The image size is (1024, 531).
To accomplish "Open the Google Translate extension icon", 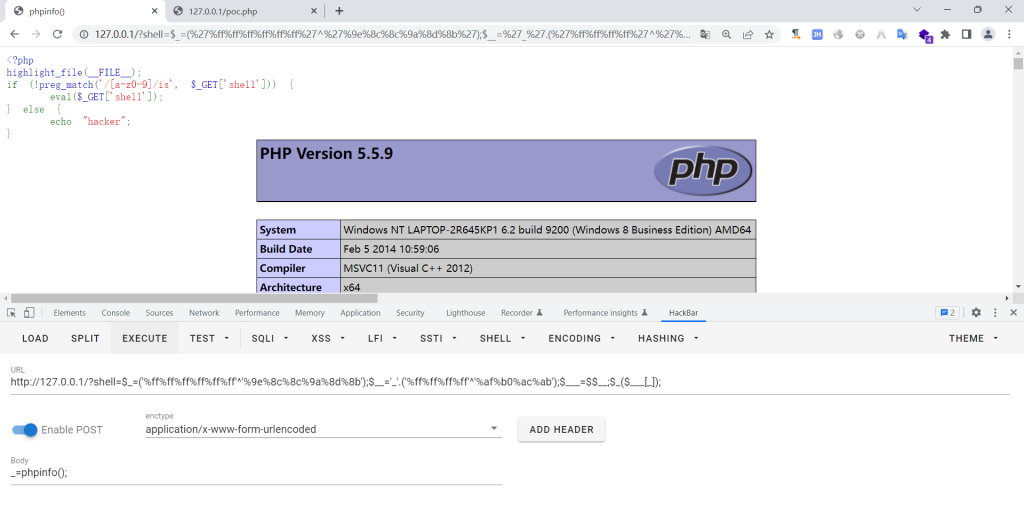I will click(901, 34).
